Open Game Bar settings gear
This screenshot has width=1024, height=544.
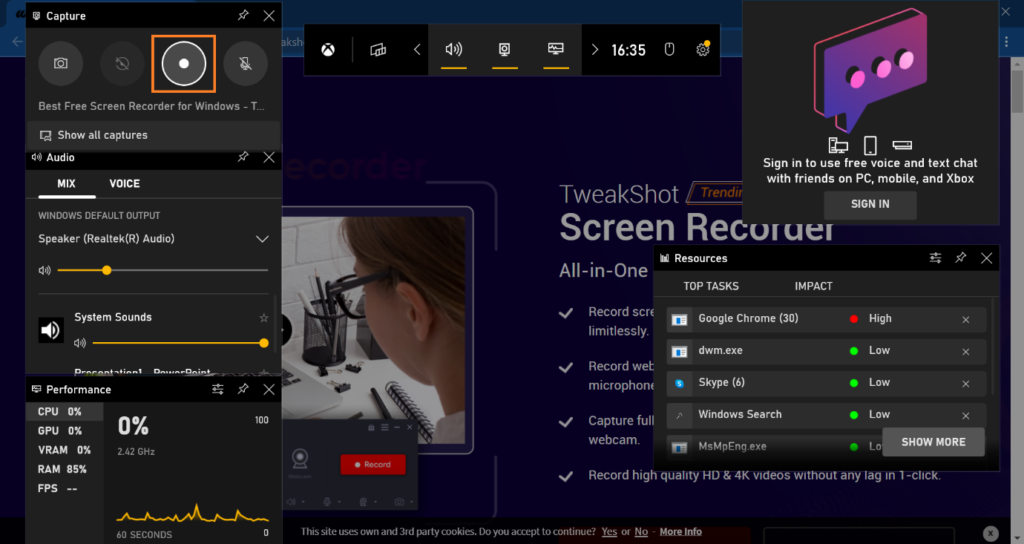coord(703,50)
